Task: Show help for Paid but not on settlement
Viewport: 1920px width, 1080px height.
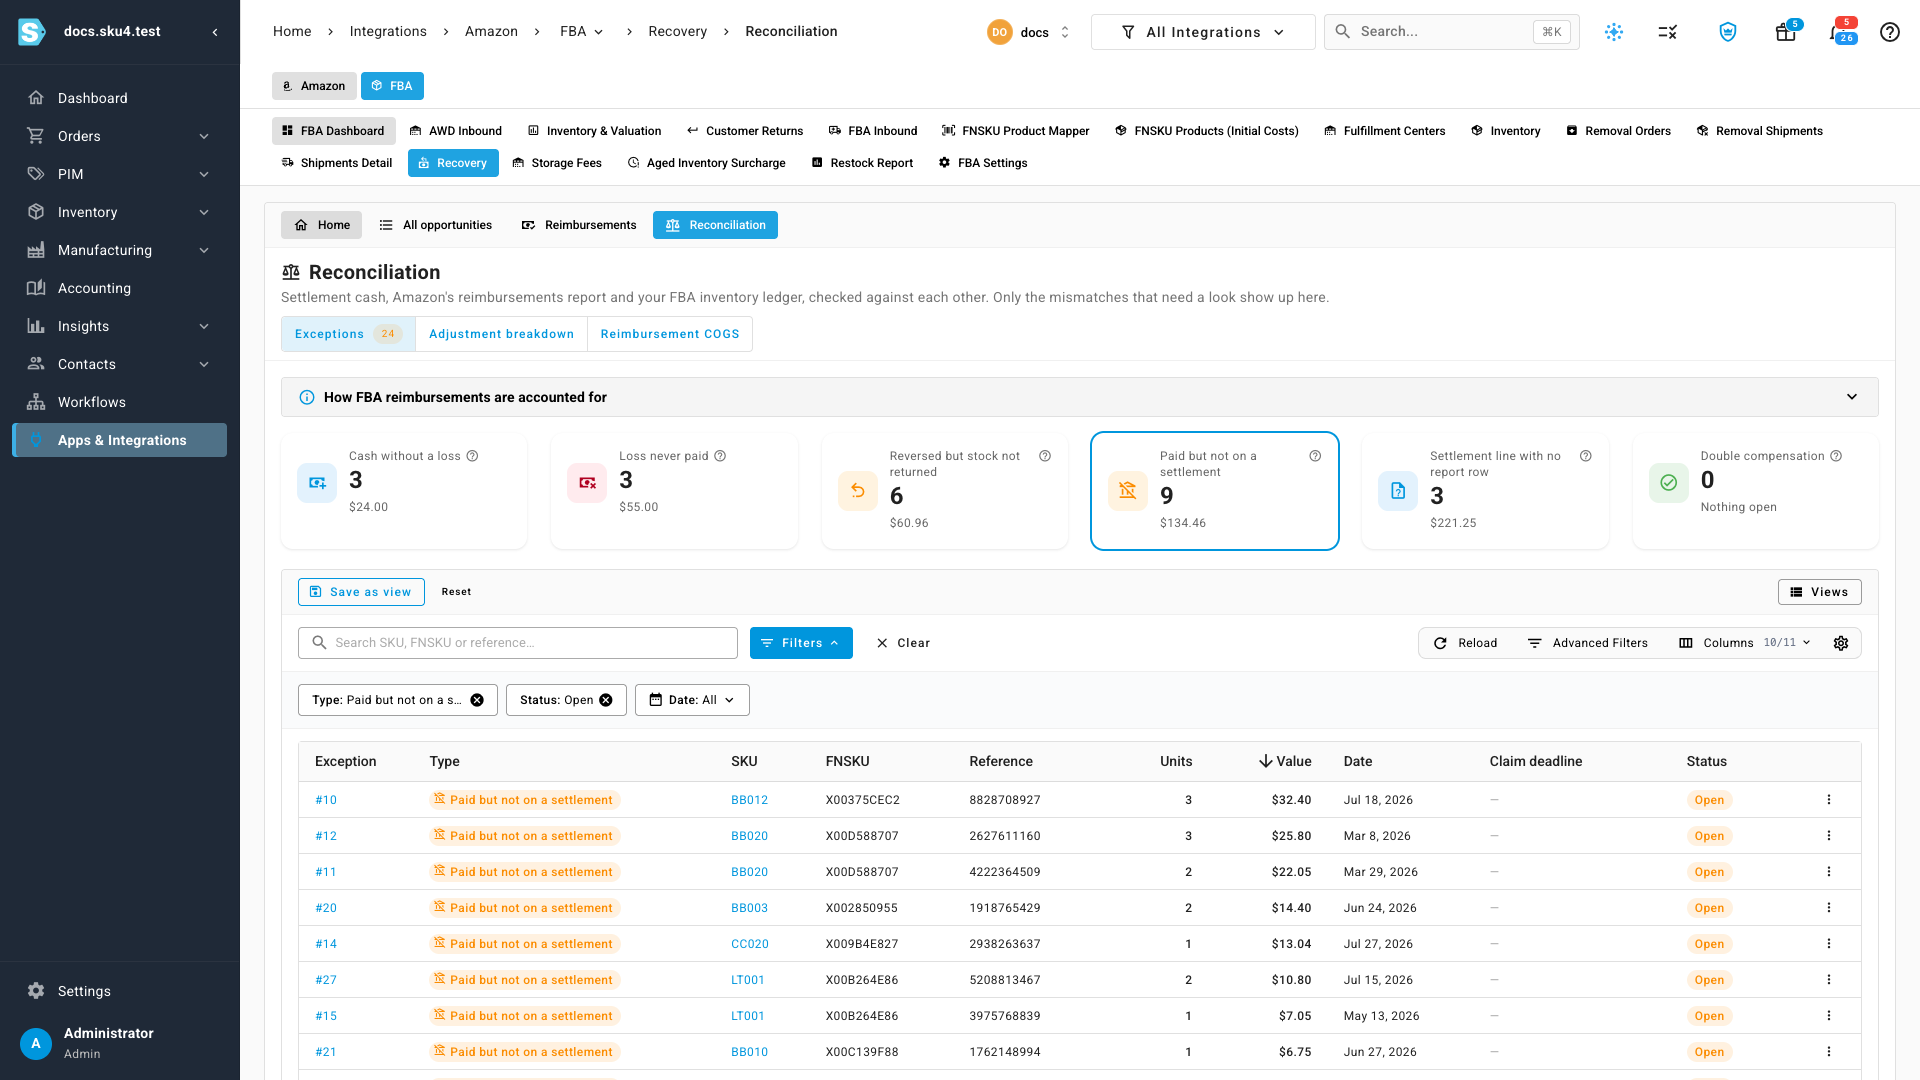Action: coord(1315,456)
